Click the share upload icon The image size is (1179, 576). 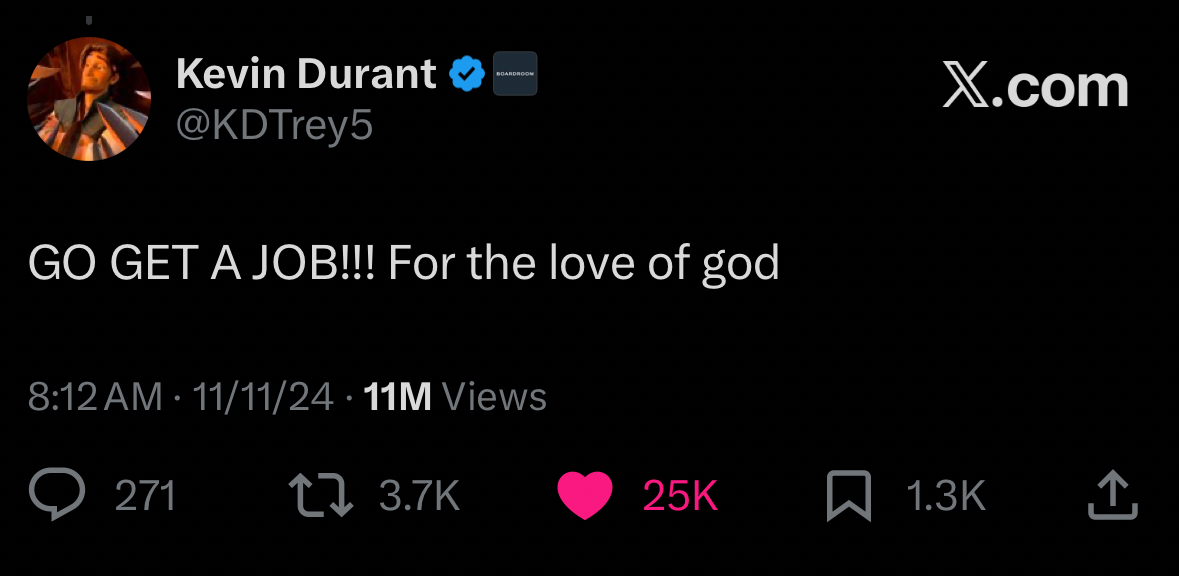coord(1112,495)
